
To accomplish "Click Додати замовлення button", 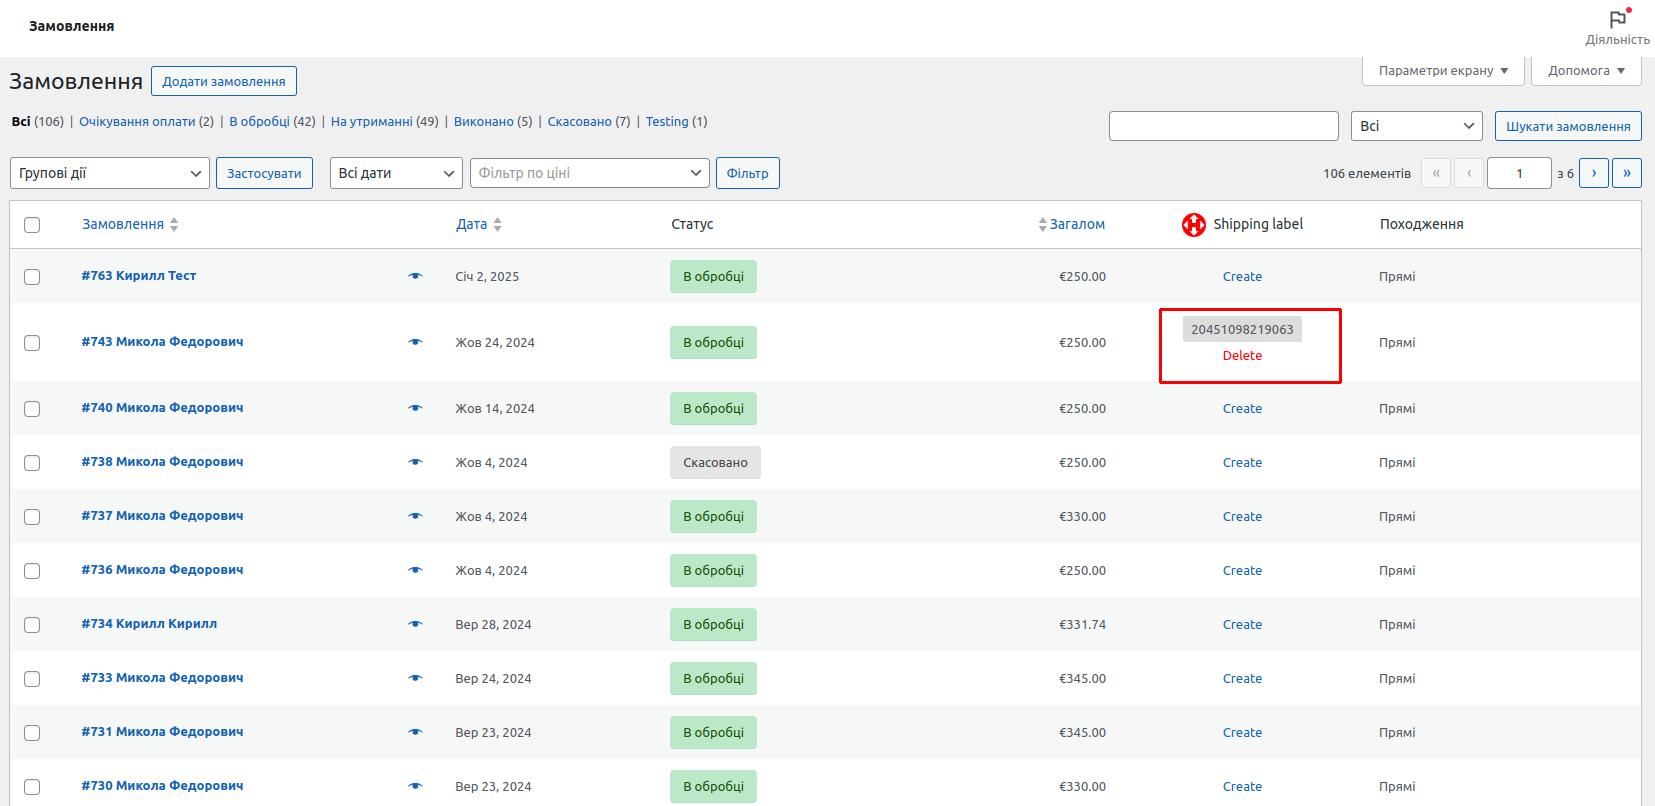I will 223,81.
